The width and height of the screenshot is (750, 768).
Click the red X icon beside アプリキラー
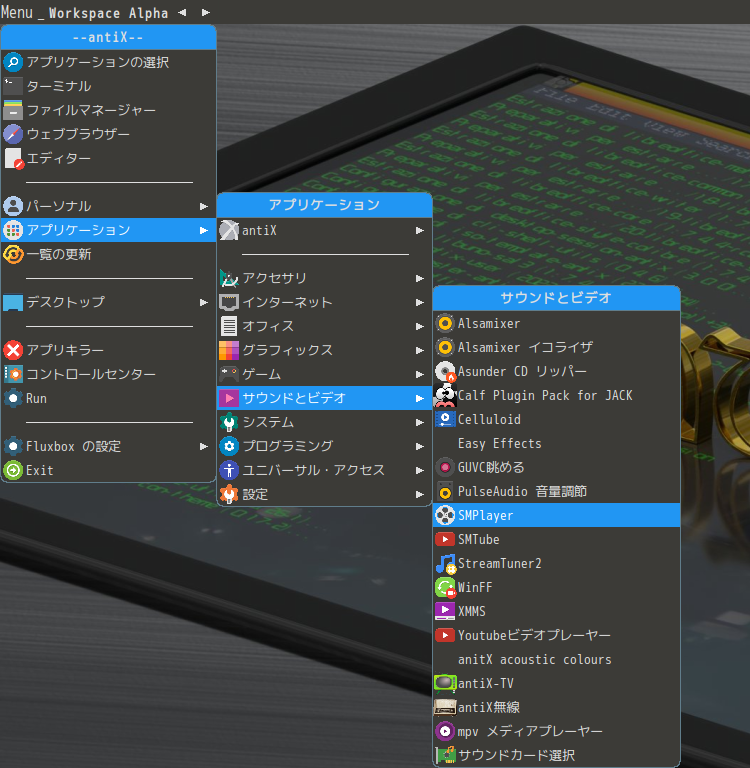[x=13, y=350]
